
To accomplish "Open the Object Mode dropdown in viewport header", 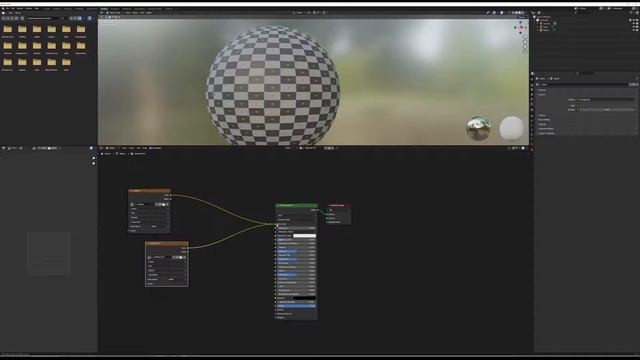I will tap(114, 13).
